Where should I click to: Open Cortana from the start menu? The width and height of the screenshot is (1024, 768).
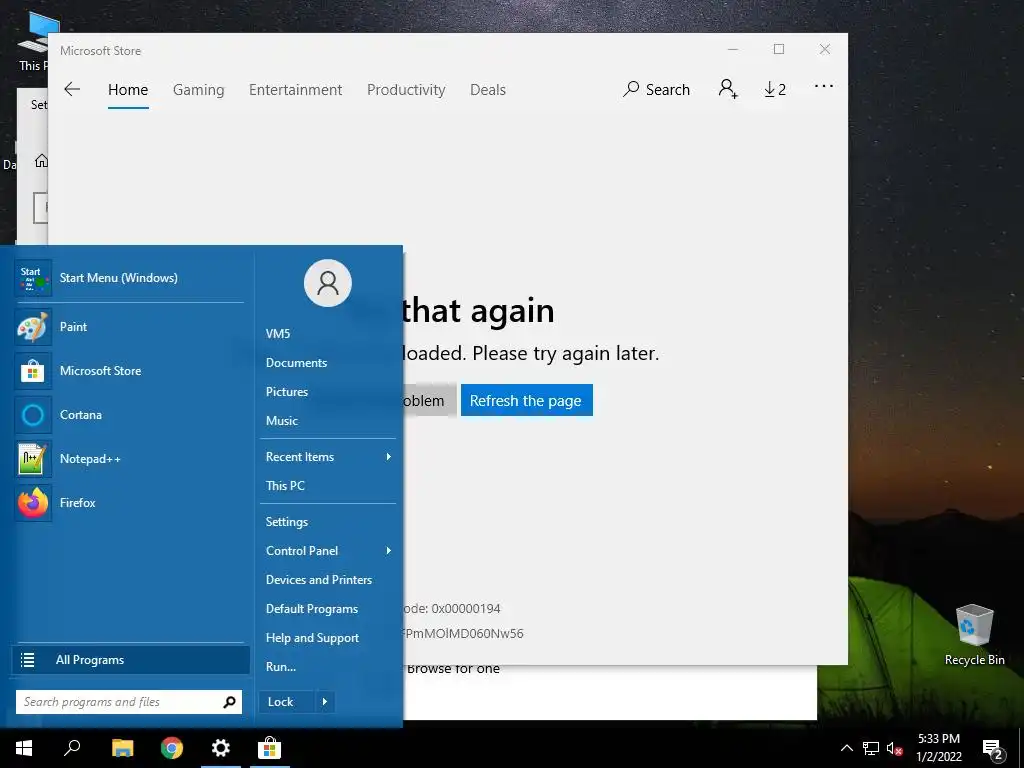click(129, 415)
